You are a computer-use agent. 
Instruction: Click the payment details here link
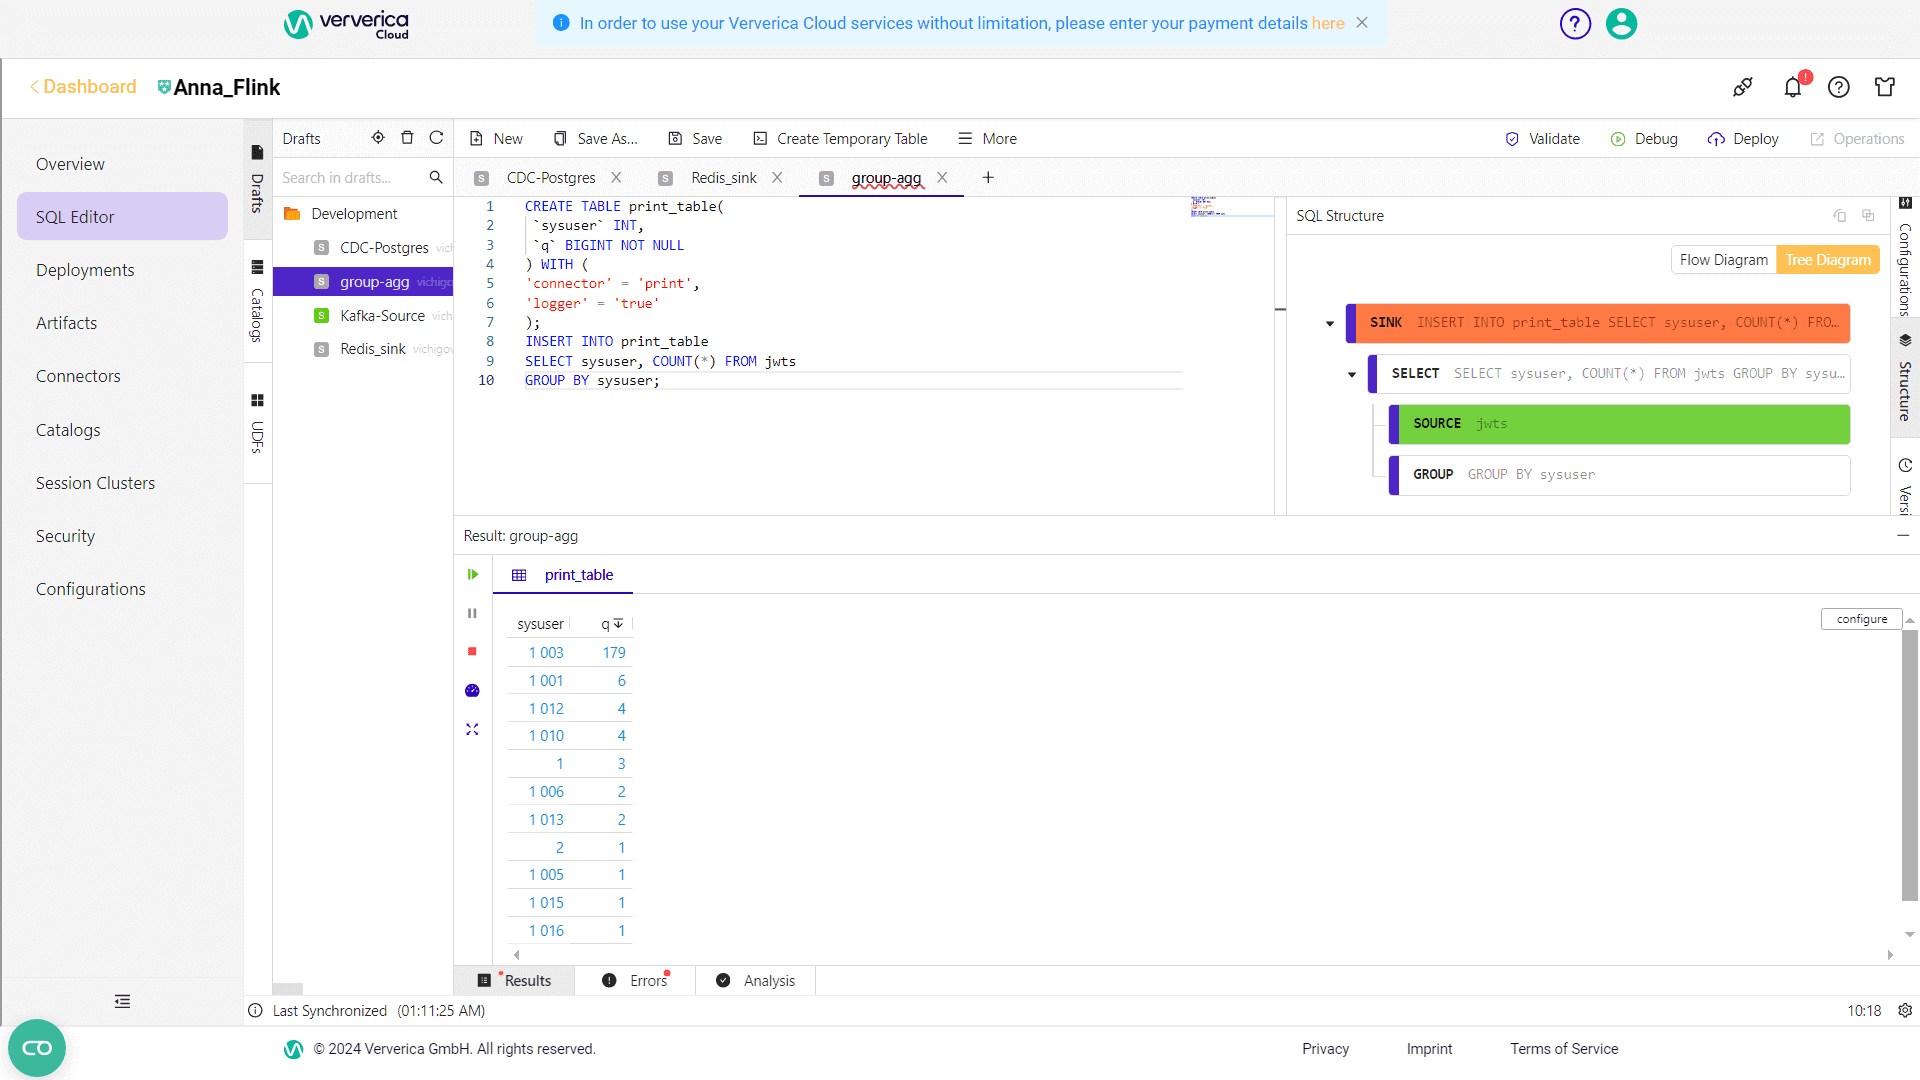1328,23
